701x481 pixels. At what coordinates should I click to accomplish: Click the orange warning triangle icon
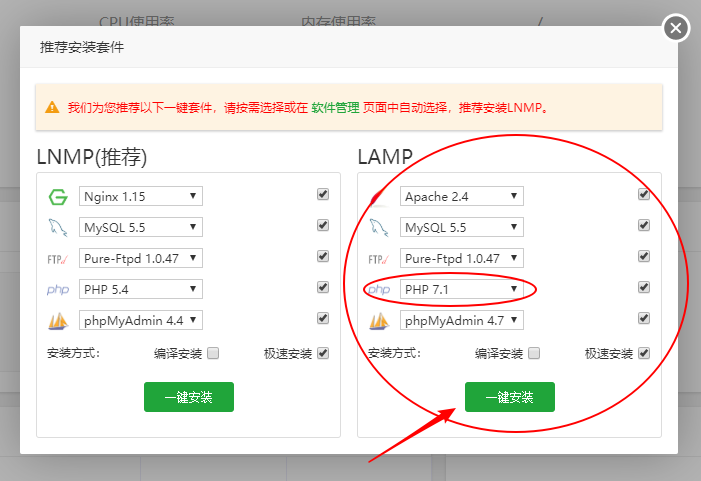[x=52, y=107]
